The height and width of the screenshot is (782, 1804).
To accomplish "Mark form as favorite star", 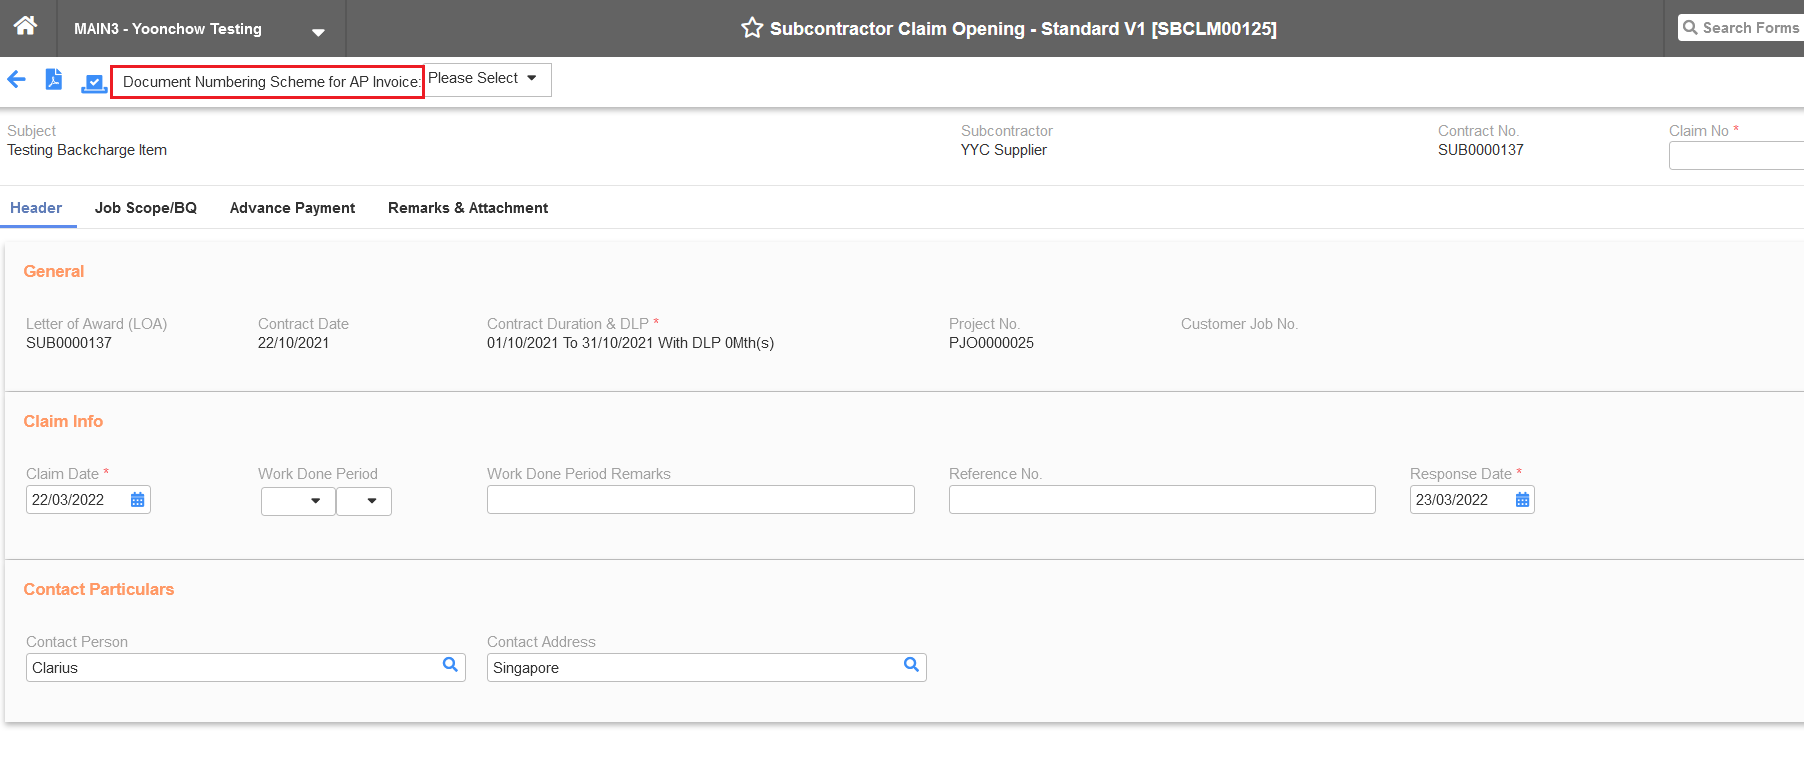I will (x=752, y=28).
